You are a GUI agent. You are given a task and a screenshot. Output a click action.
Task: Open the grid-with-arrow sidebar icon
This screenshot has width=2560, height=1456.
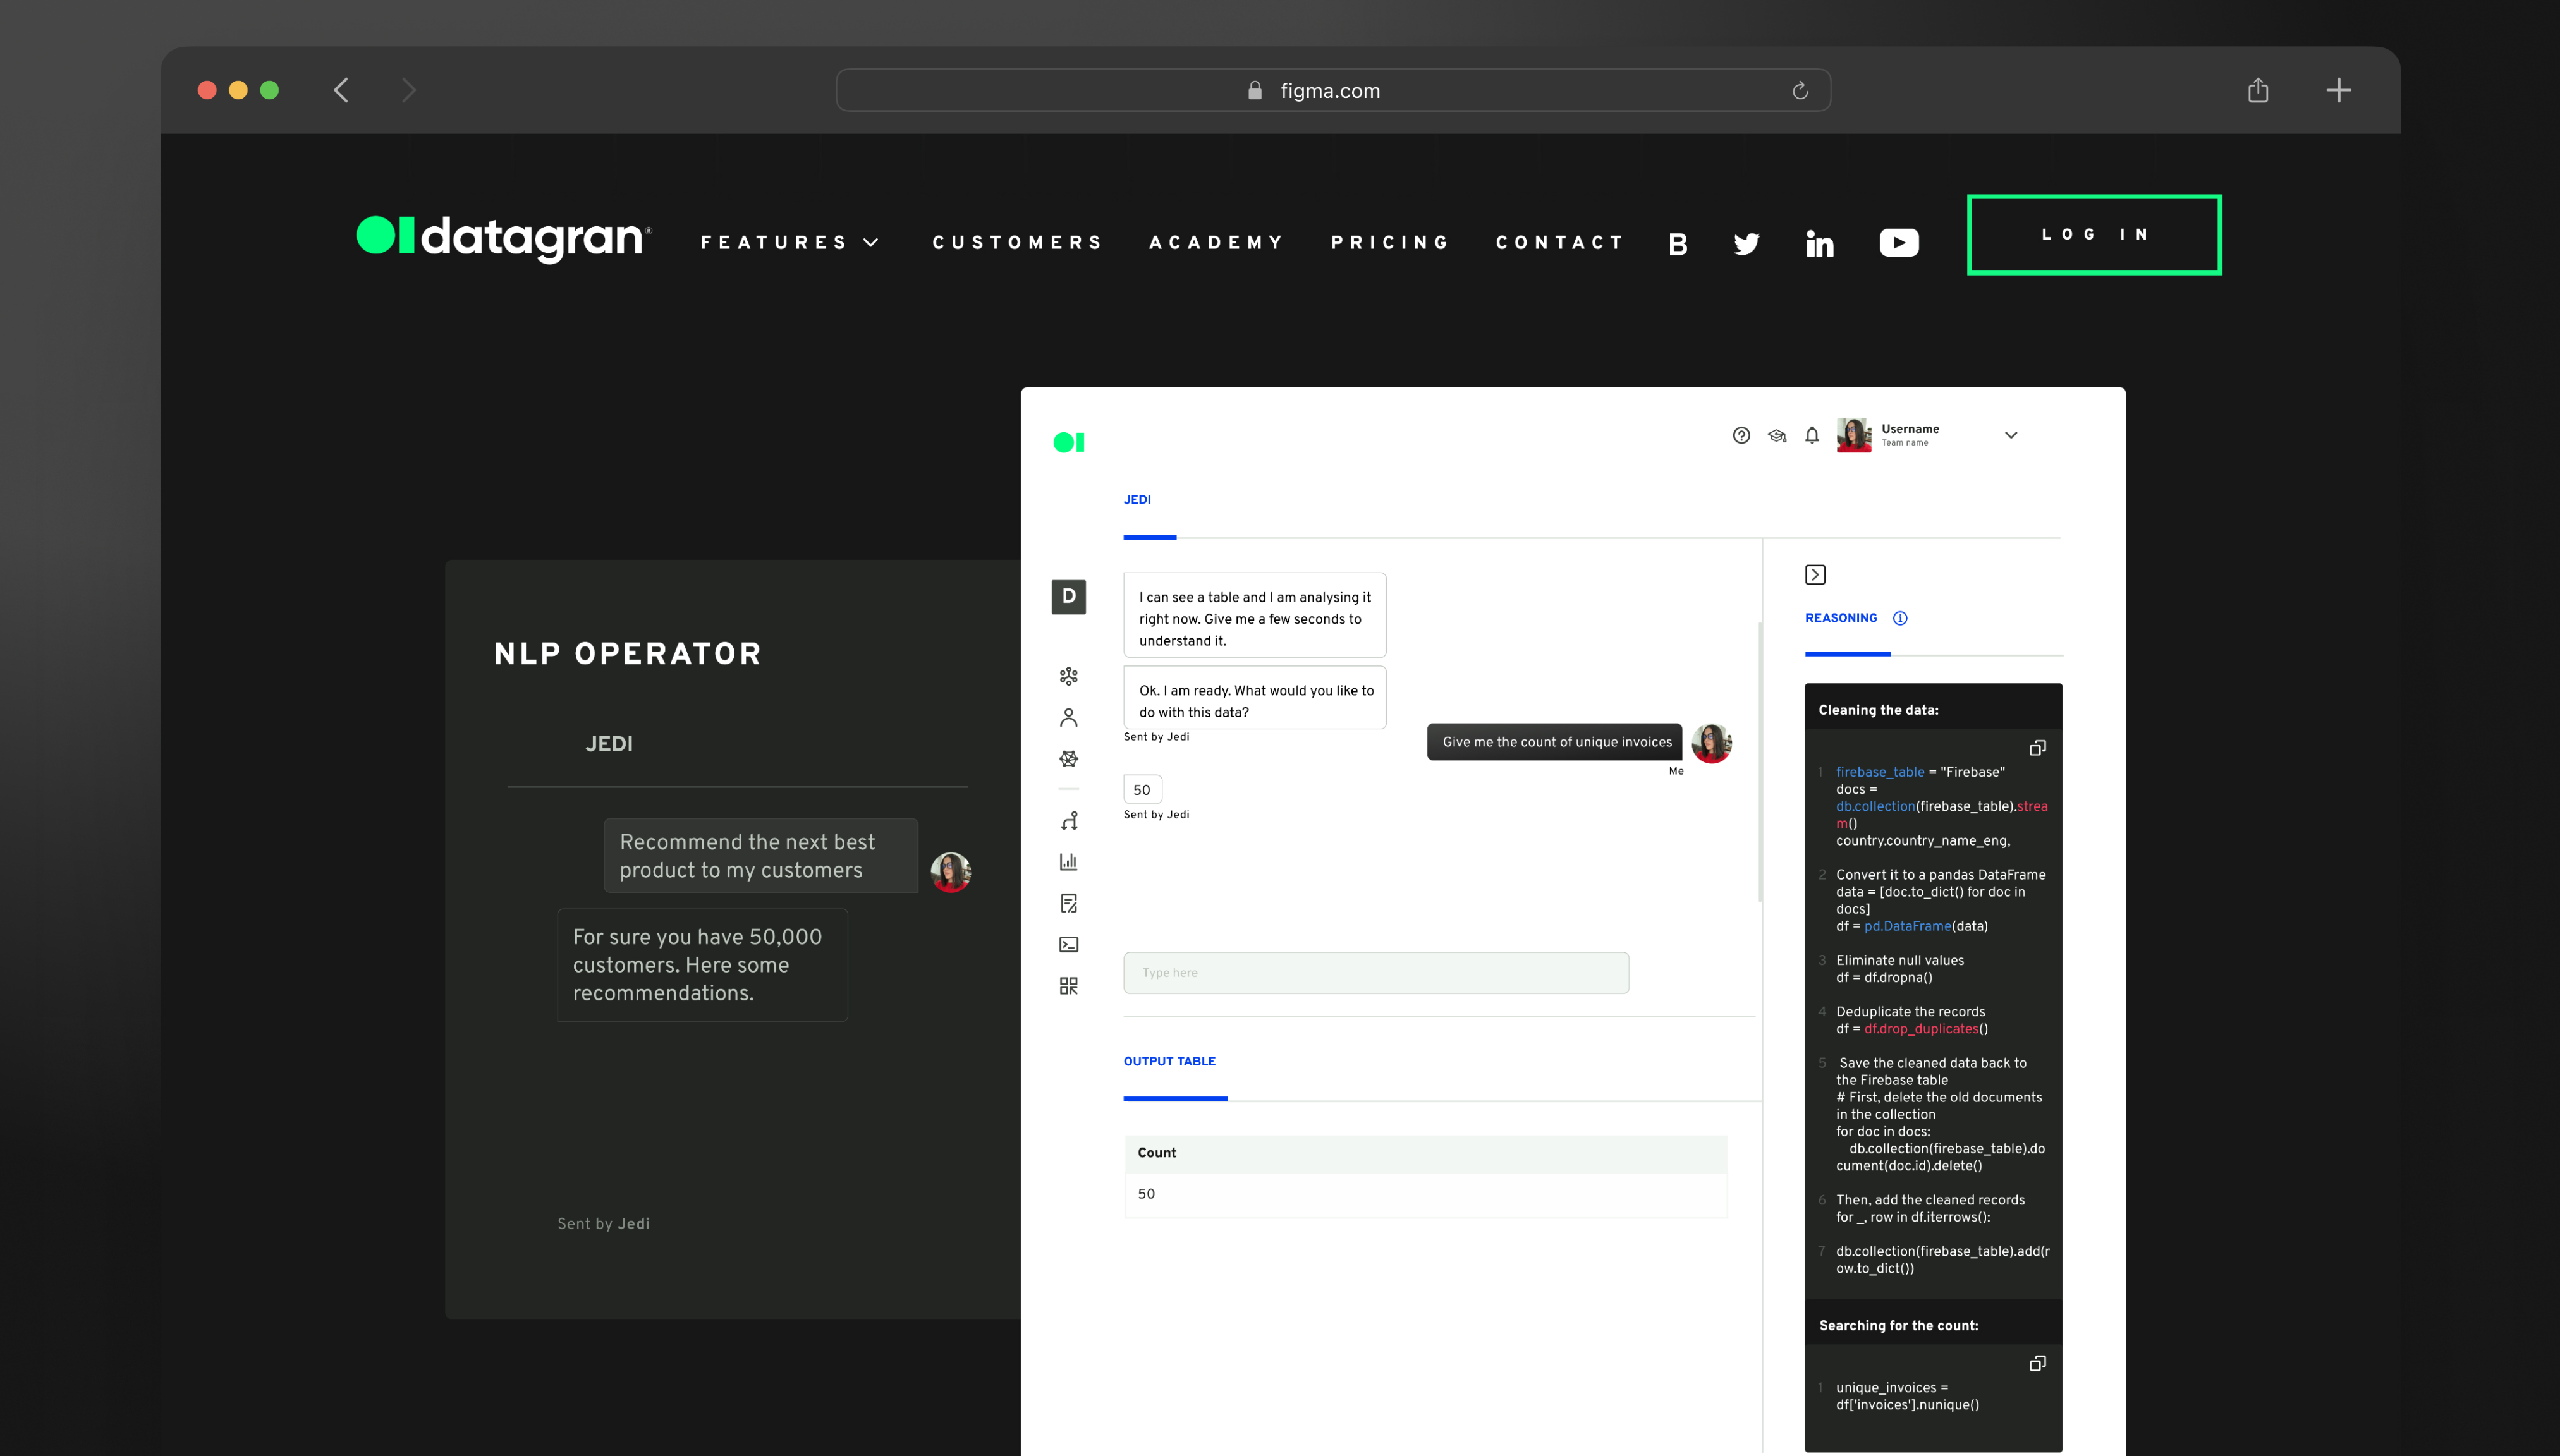point(1068,986)
